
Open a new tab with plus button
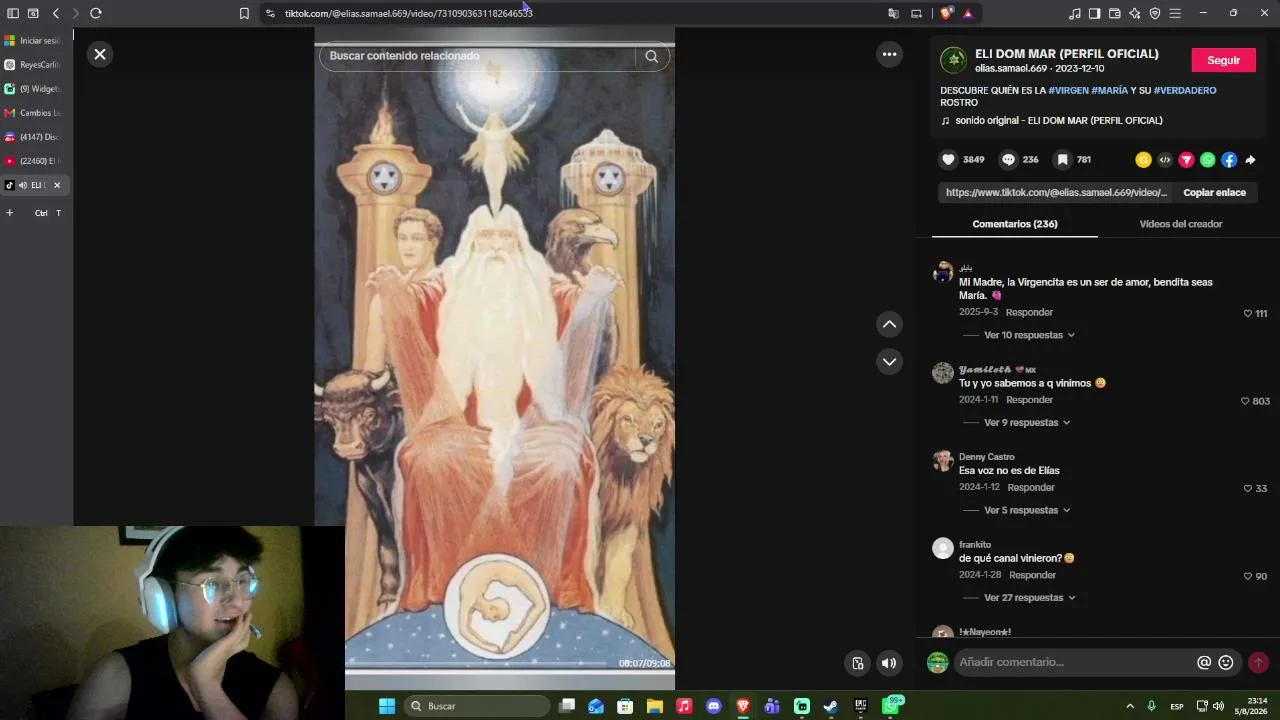[10, 213]
